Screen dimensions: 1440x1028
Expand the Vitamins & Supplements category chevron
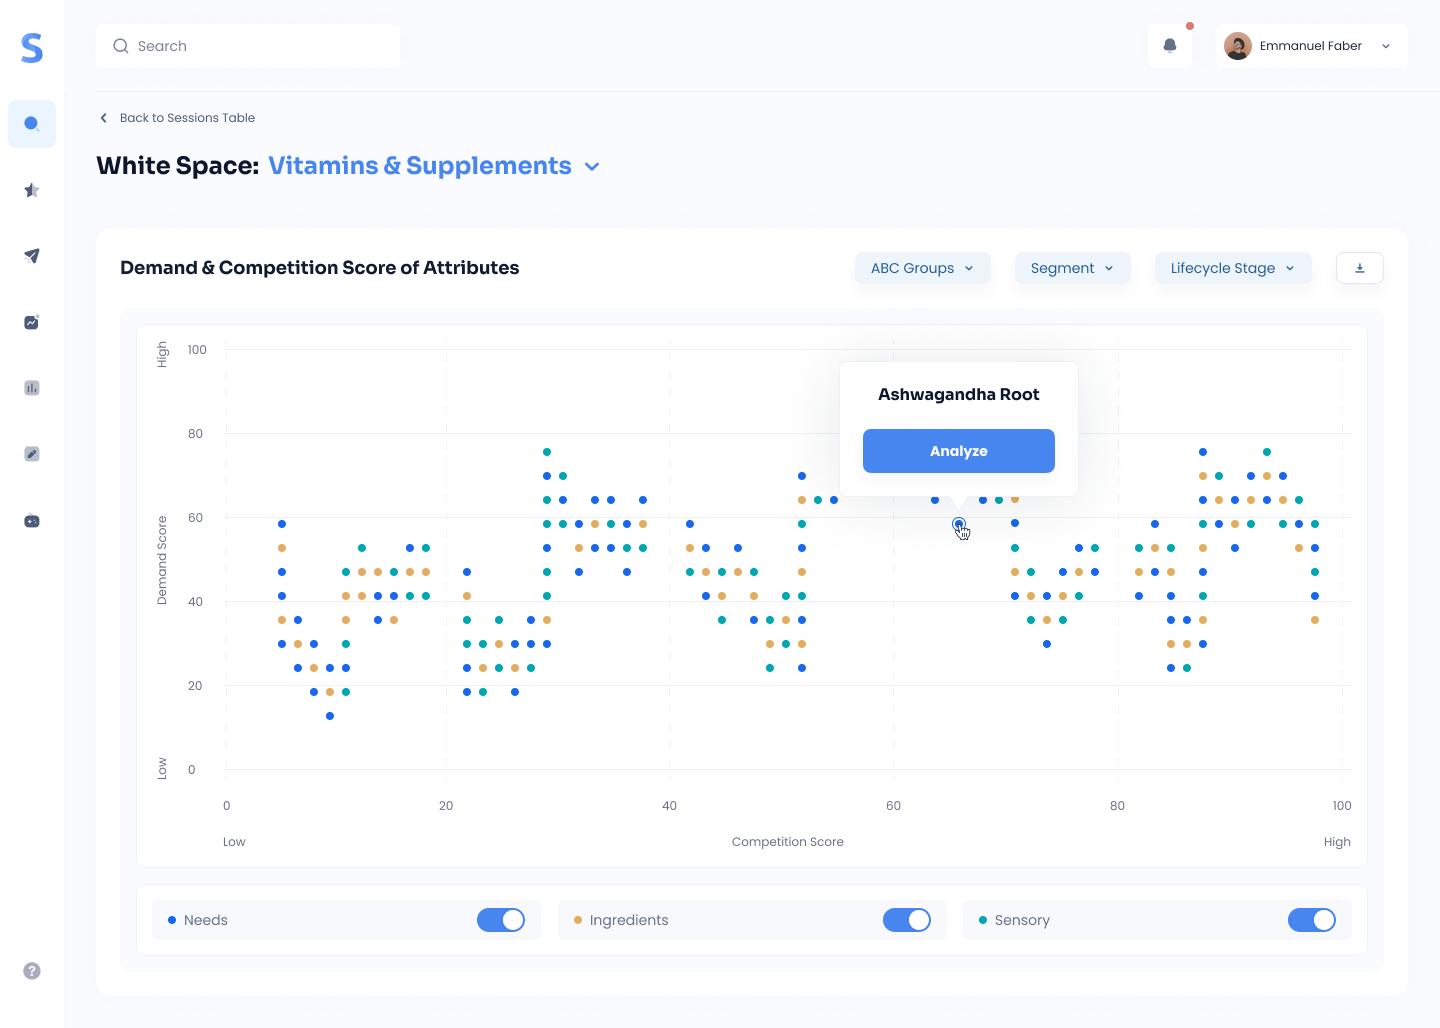592,167
